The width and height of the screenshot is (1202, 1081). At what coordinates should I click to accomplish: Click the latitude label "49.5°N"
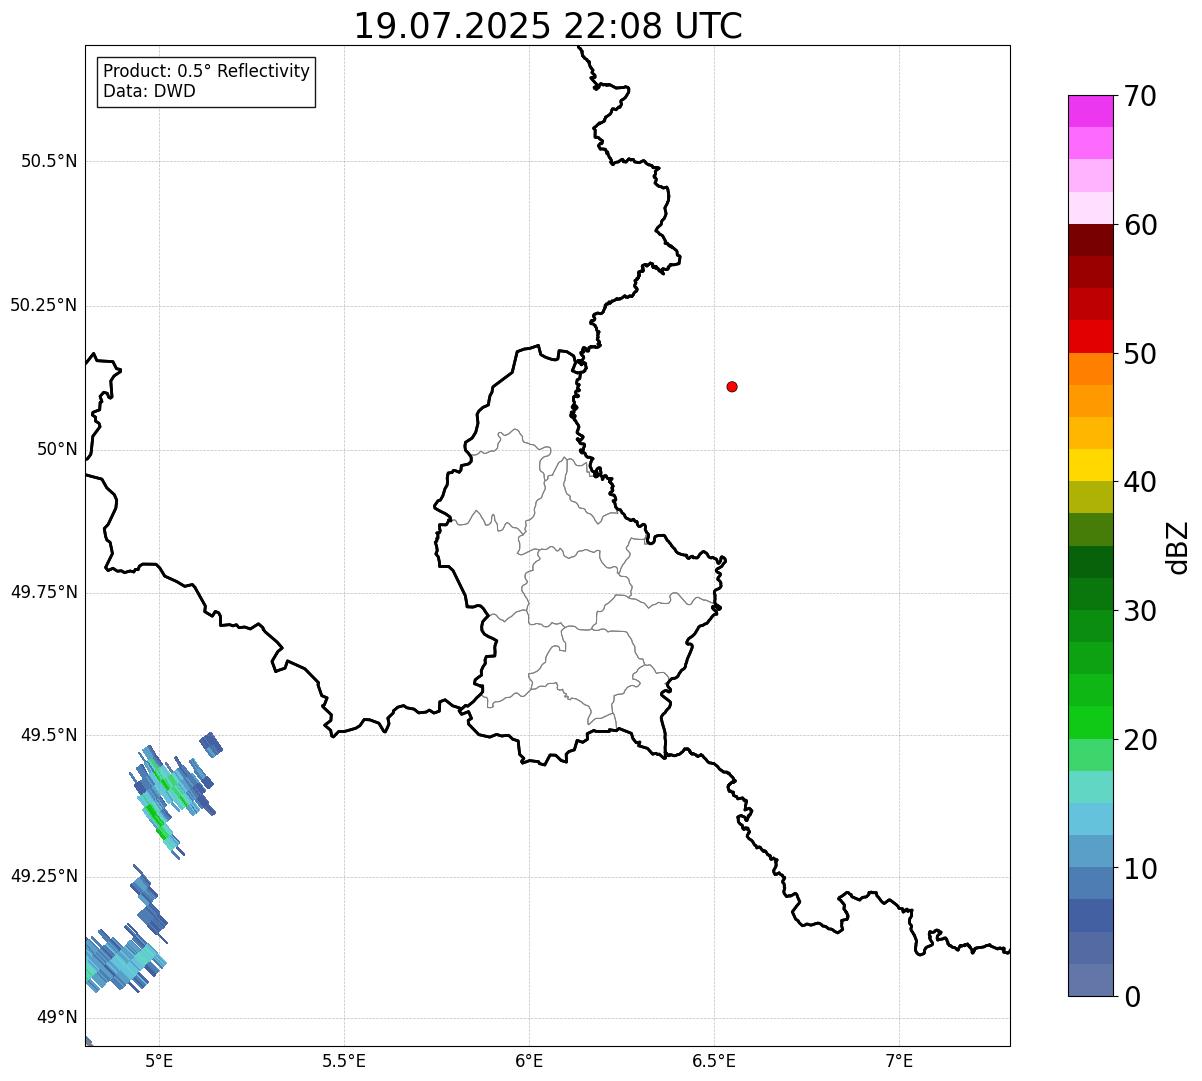tap(49, 735)
